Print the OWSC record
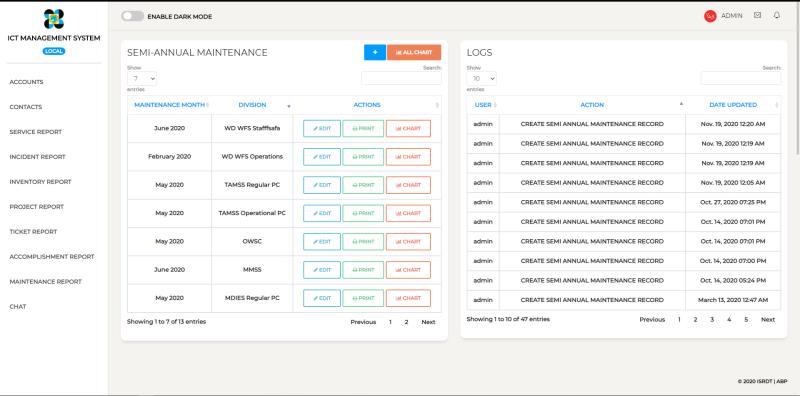This screenshot has width=800, height=396. pyautogui.click(x=363, y=242)
